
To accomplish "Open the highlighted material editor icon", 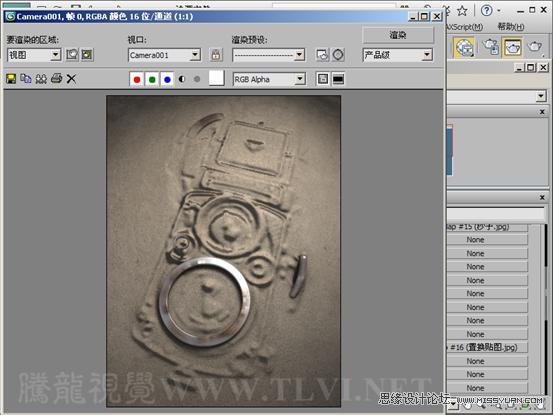I will point(464,47).
